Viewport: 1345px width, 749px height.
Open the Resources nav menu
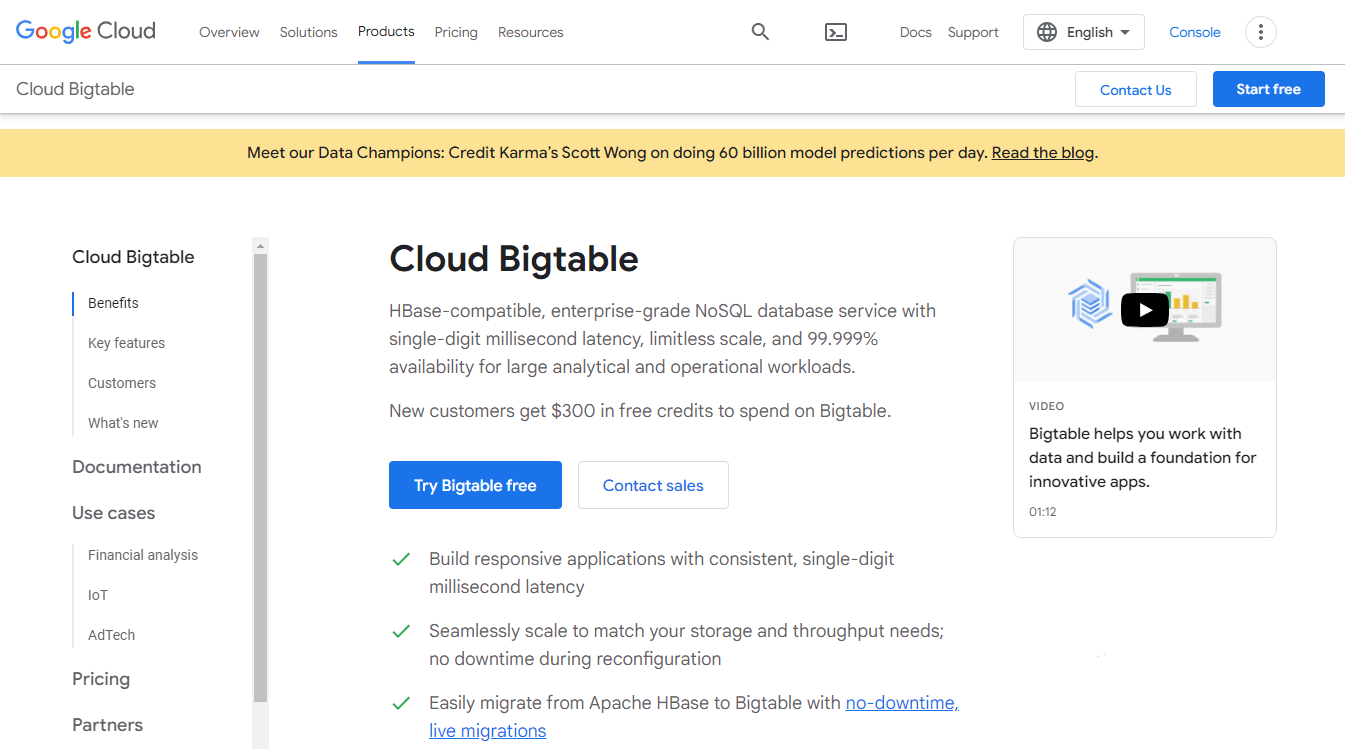point(531,32)
